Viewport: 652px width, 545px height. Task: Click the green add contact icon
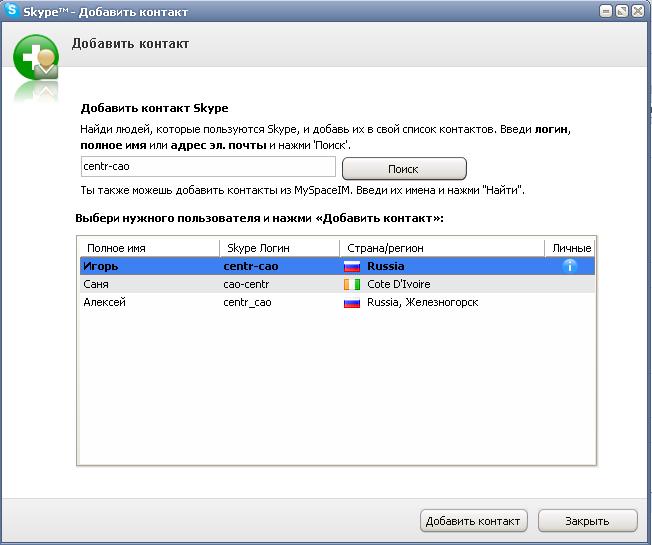(36, 57)
